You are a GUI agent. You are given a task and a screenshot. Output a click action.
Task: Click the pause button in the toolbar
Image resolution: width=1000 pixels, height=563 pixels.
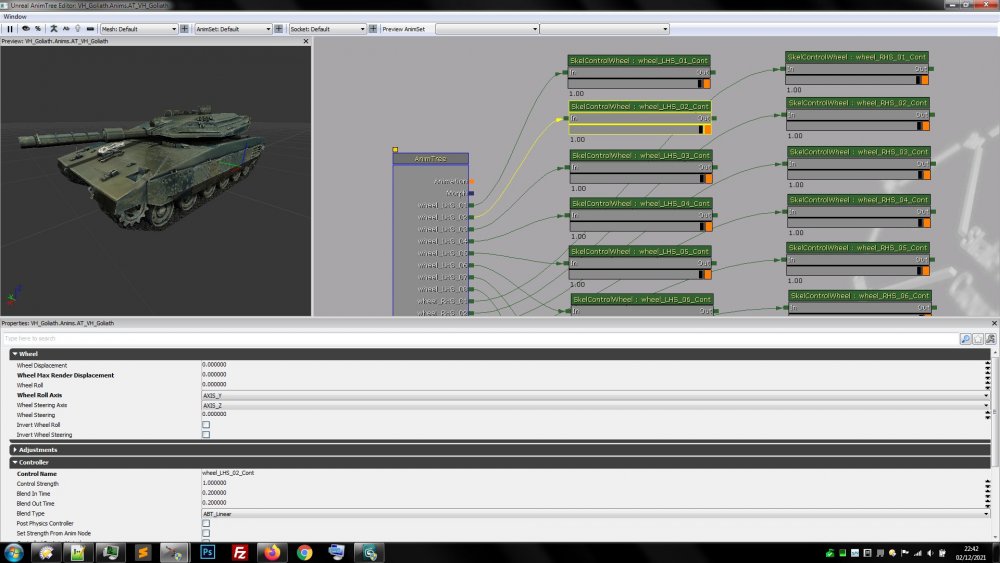click(10, 29)
